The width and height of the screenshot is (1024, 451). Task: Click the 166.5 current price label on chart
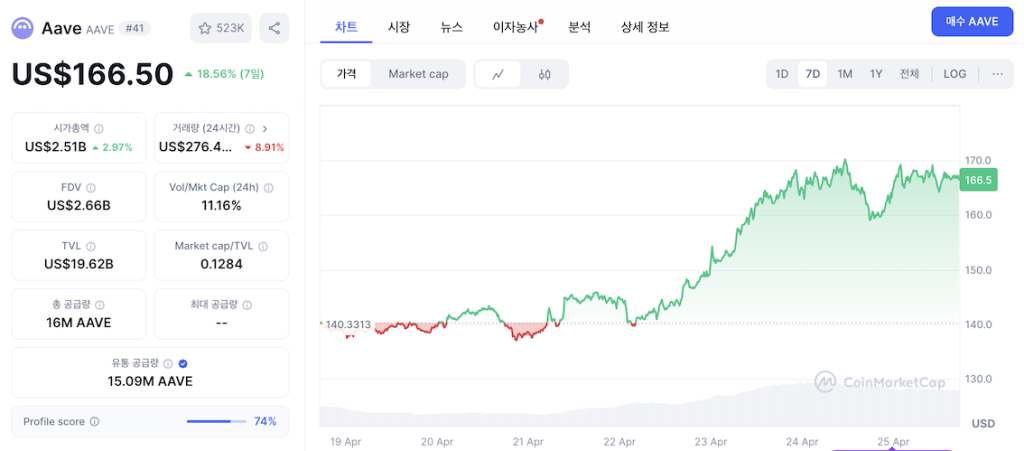[x=978, y=181]
